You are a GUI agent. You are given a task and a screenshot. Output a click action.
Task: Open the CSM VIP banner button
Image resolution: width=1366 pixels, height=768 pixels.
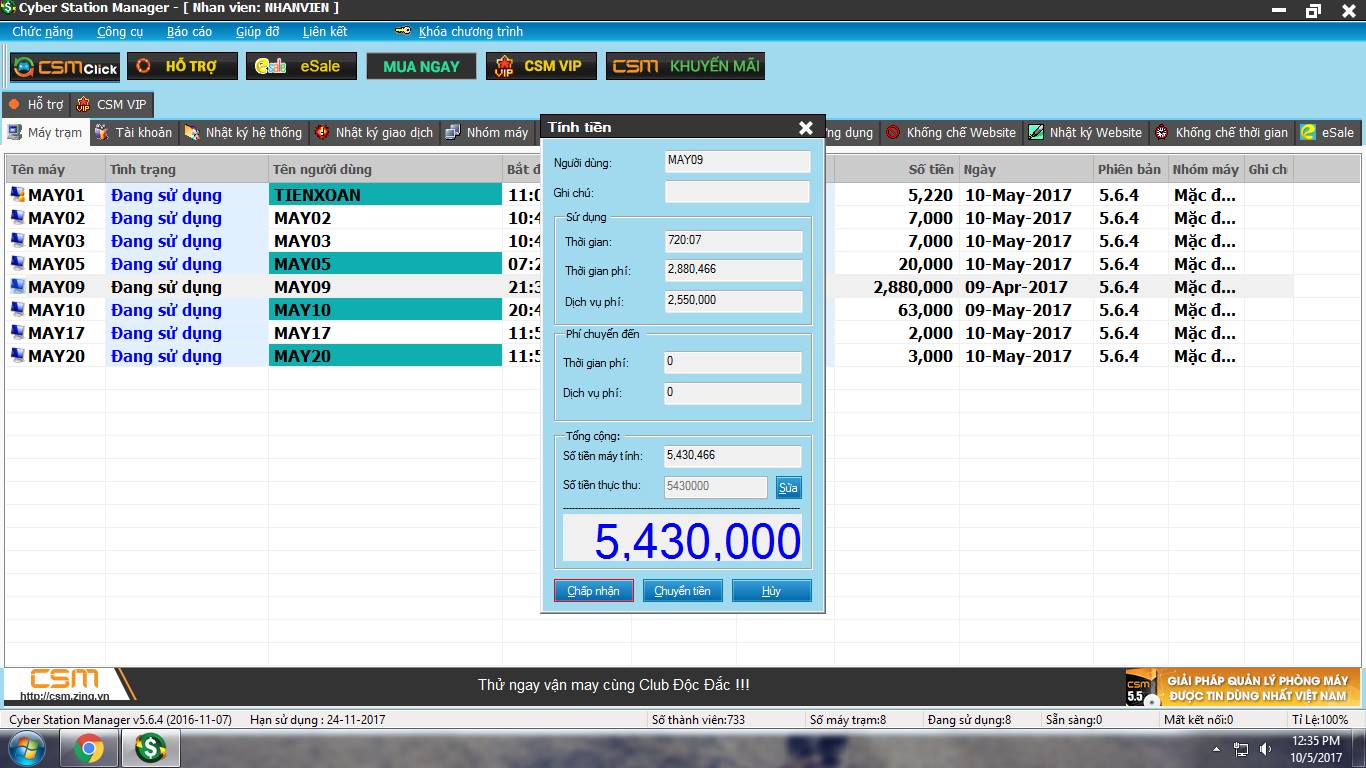tap(541, 66)
